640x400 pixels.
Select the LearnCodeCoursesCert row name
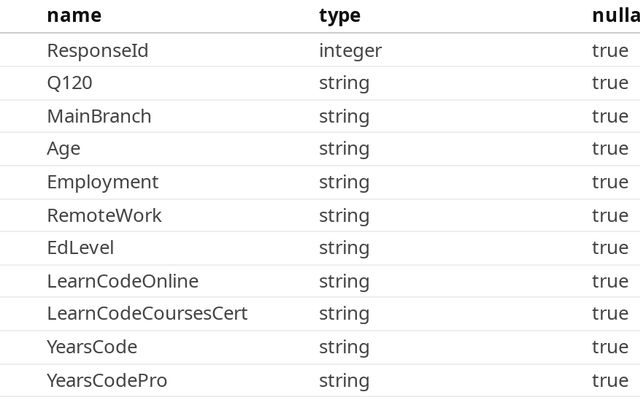[147, 313]
